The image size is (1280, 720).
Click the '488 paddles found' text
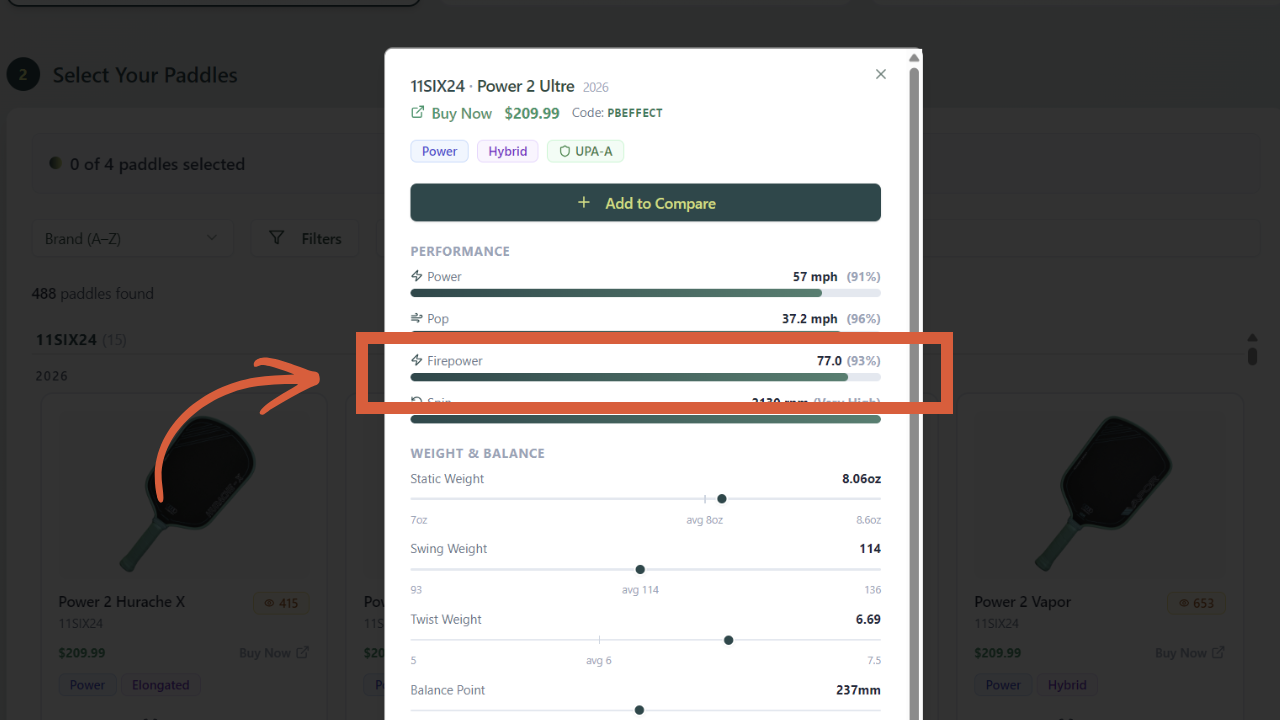(93, 293)
